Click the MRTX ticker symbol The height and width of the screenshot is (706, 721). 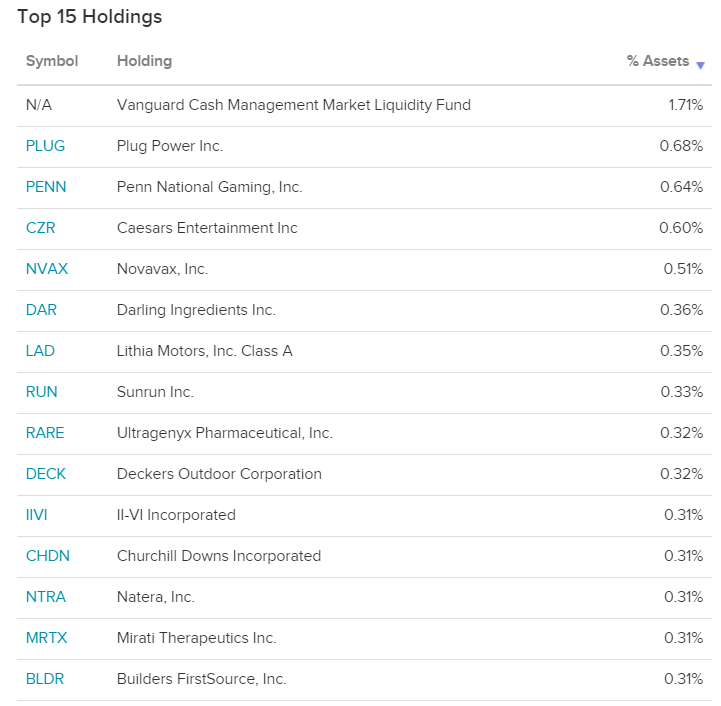point(47,638)
